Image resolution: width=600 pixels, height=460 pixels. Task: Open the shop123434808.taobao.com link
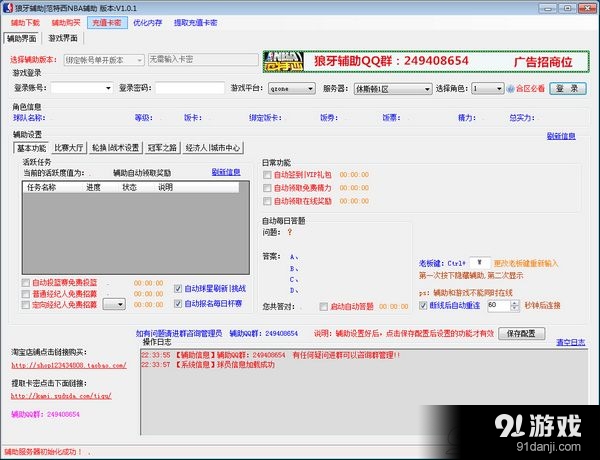[69, 365]
